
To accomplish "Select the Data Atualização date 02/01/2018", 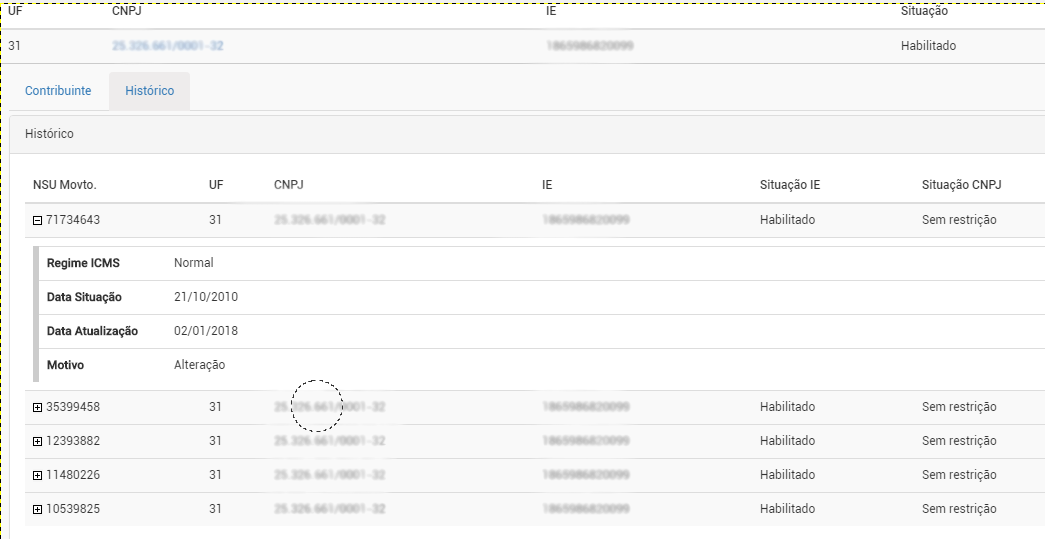I will [206, 331].
